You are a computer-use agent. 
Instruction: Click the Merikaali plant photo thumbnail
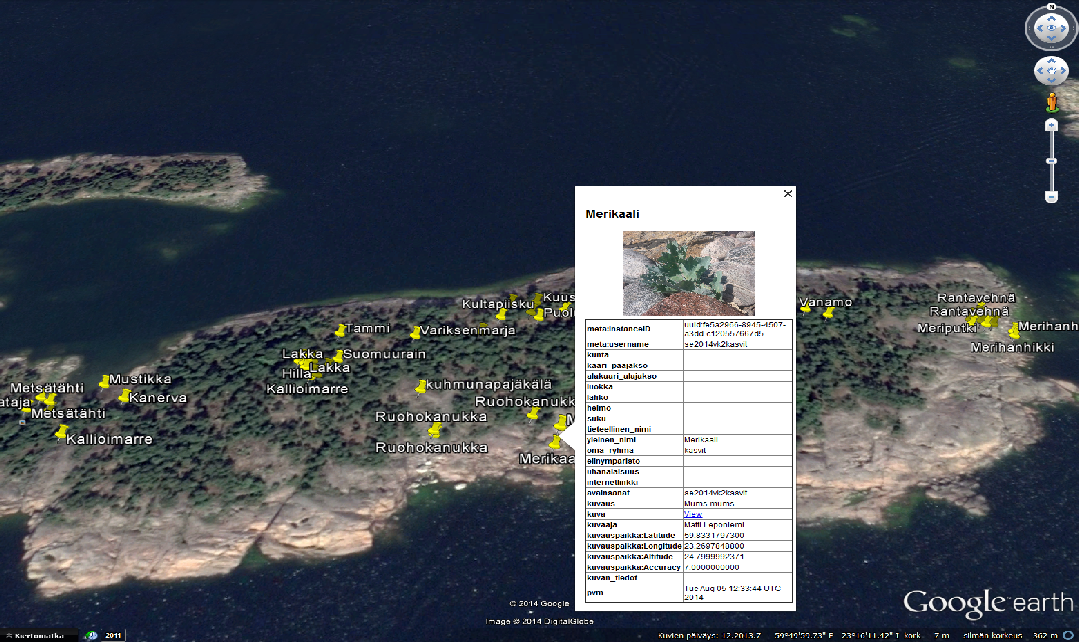pos(688,273)
